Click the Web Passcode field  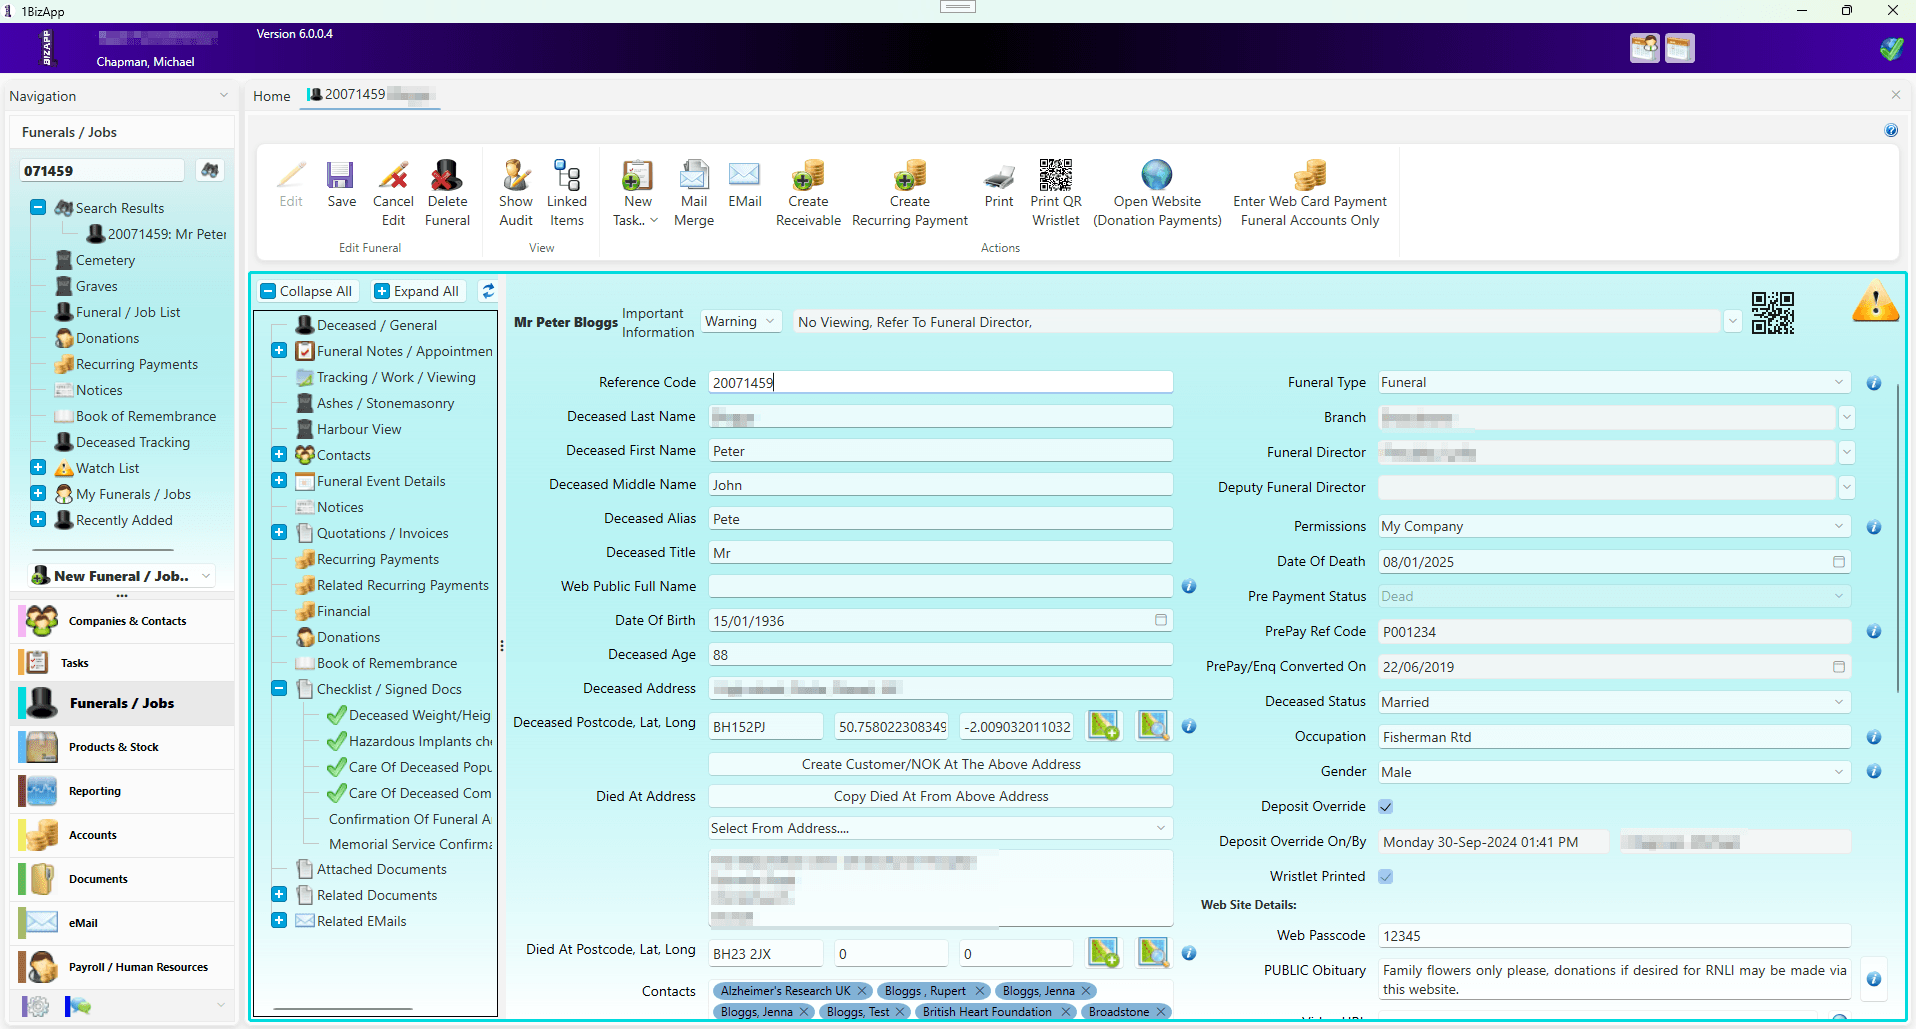[1614, 936]
